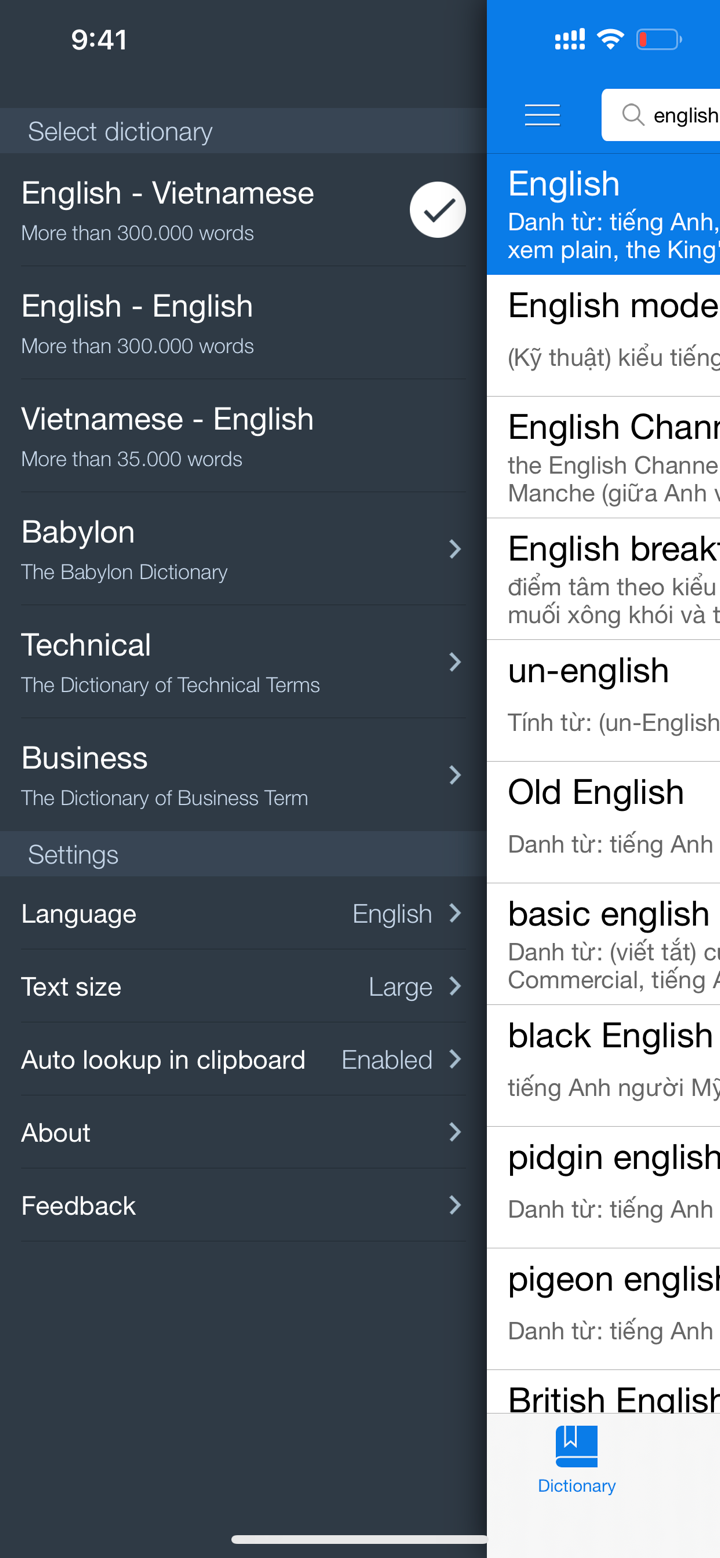
Task: Tap the search field containing english
Action: [x=685, y=114]
